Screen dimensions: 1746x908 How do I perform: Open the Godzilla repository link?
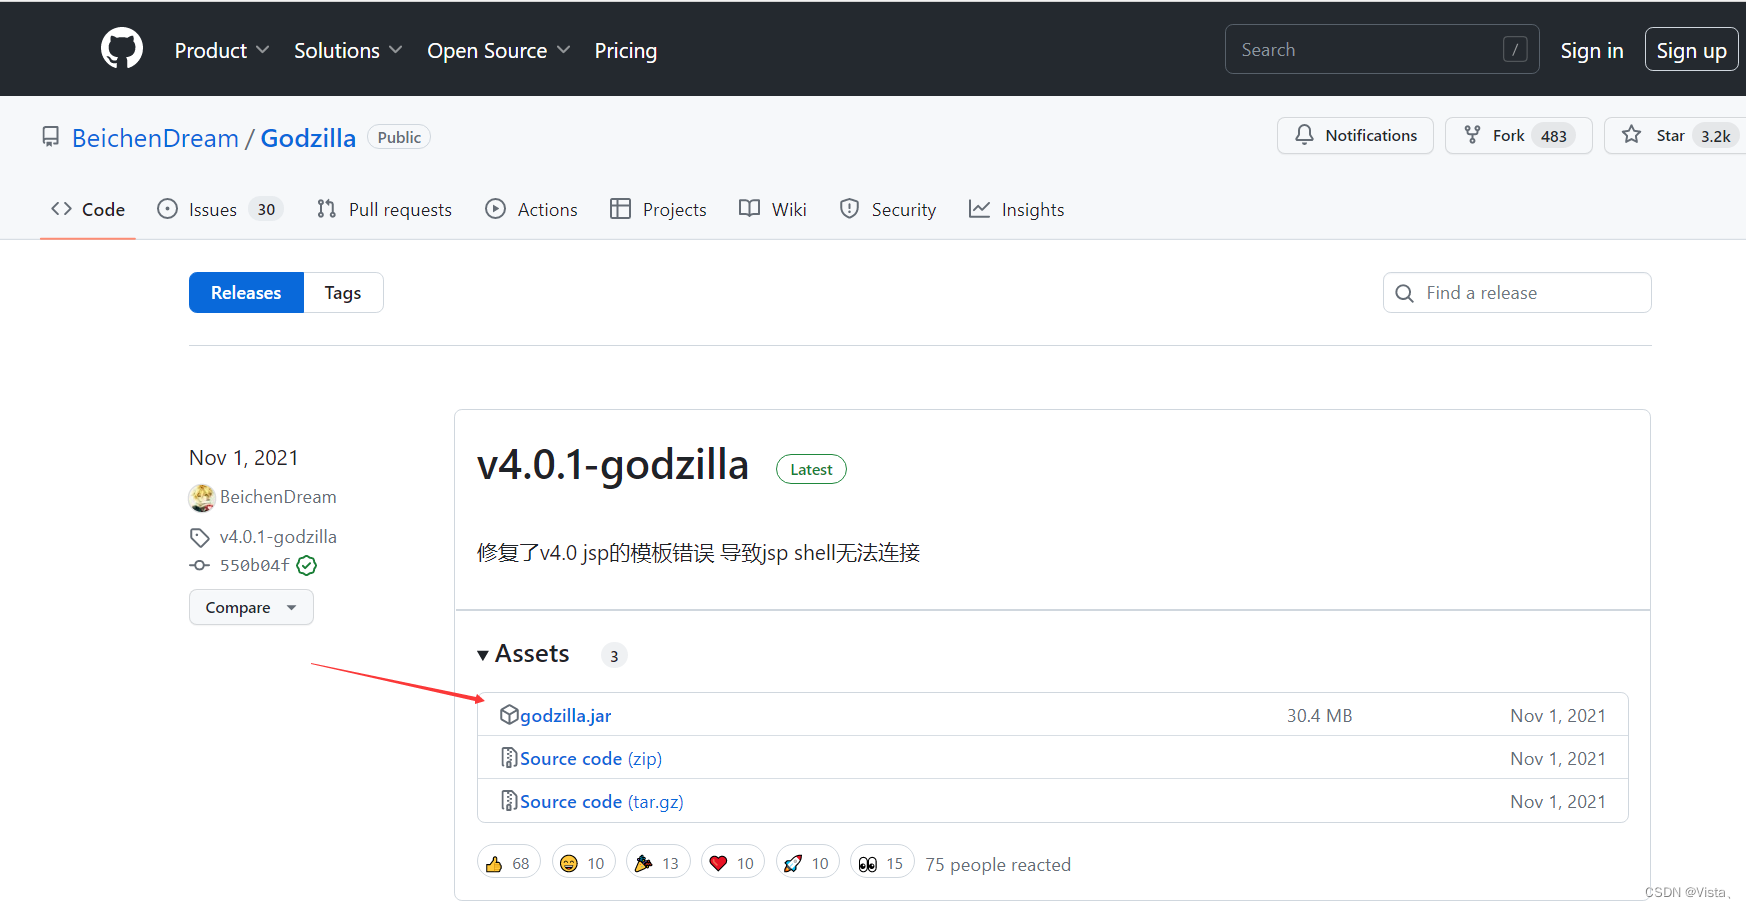(308, 138)
